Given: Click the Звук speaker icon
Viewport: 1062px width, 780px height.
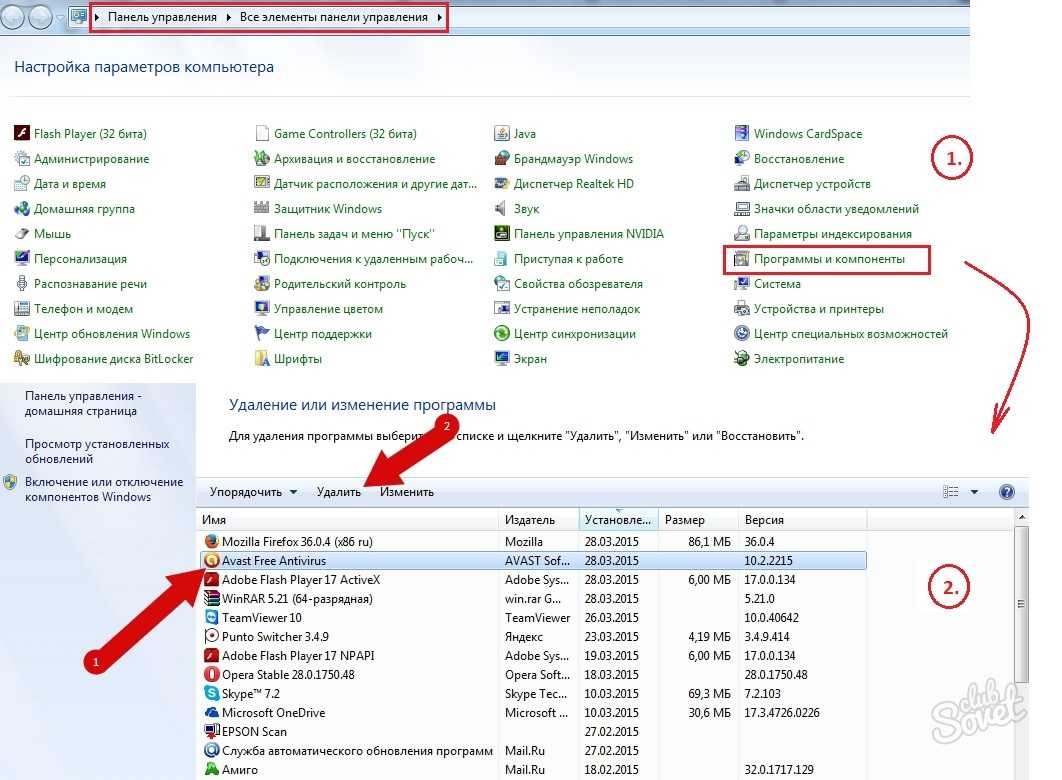Looking at the screenshot, I should (x=502, y=209).
